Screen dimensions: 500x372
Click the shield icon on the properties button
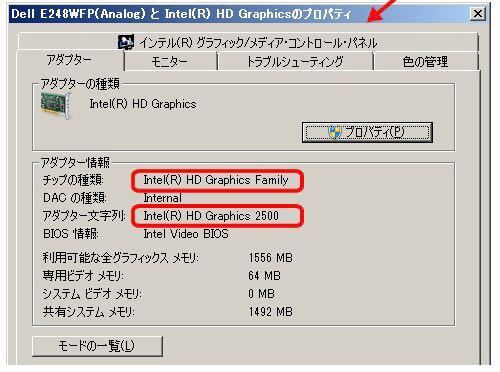click(x=335, y=132)
